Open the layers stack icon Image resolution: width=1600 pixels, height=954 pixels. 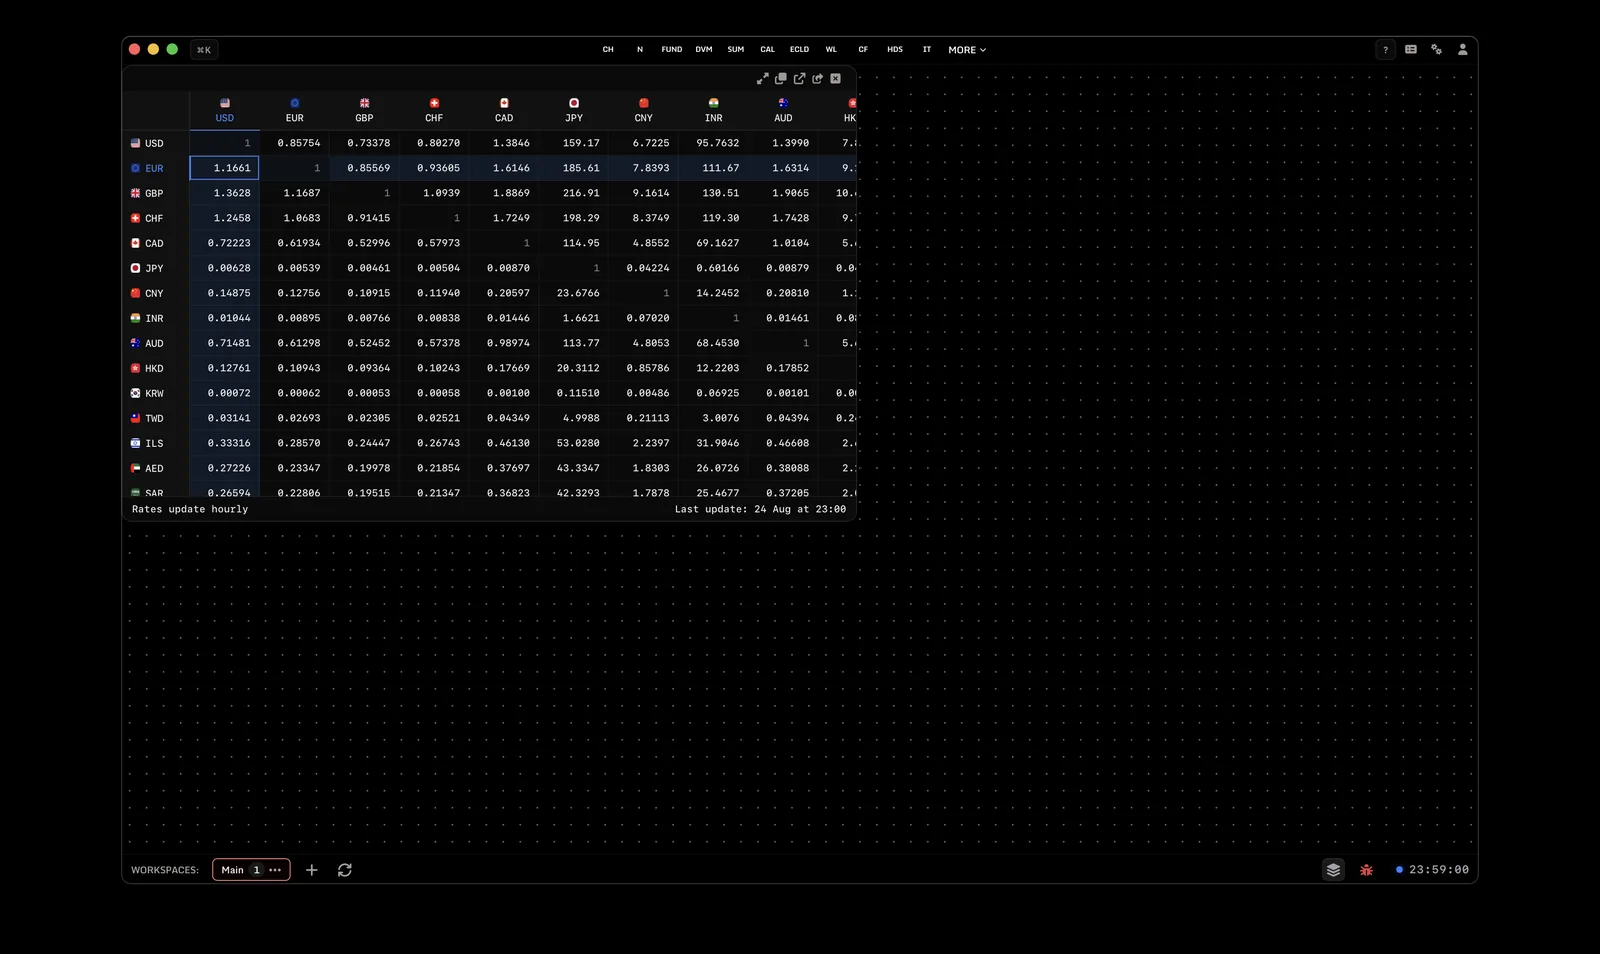(1333, 870)
